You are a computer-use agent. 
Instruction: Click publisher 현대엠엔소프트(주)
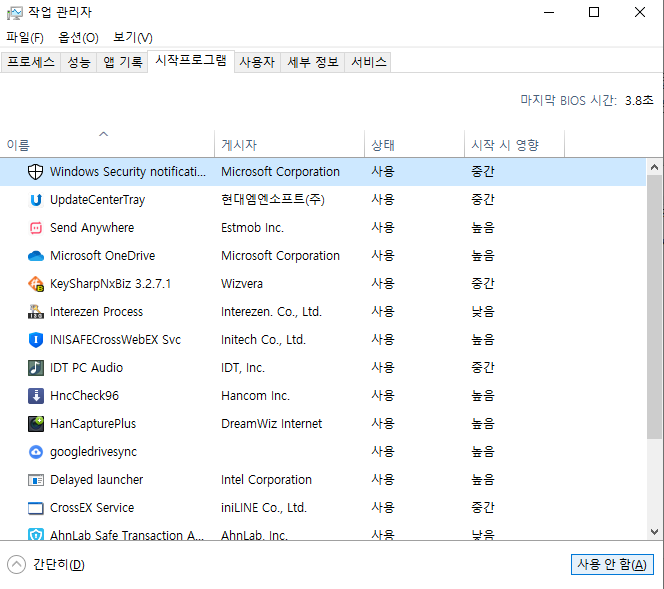[273, 199]
